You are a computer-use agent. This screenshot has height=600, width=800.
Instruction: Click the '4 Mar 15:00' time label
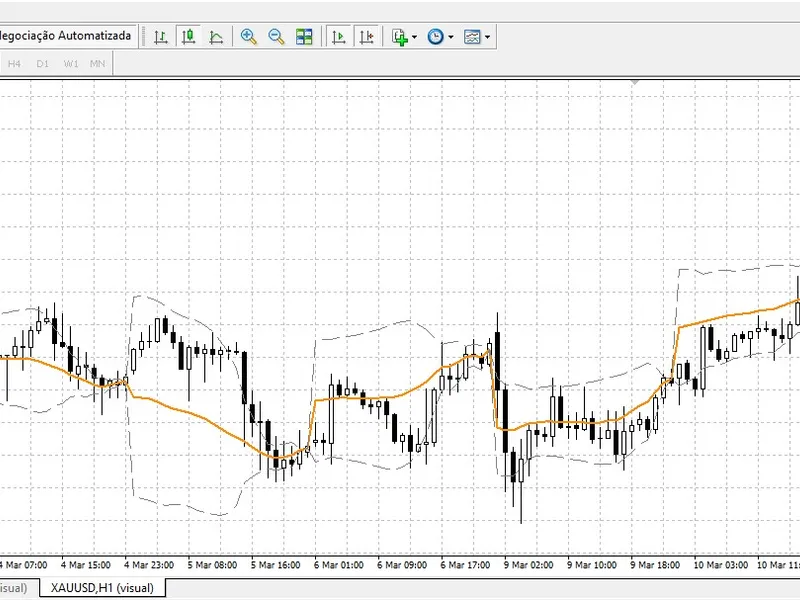[86, 565]
